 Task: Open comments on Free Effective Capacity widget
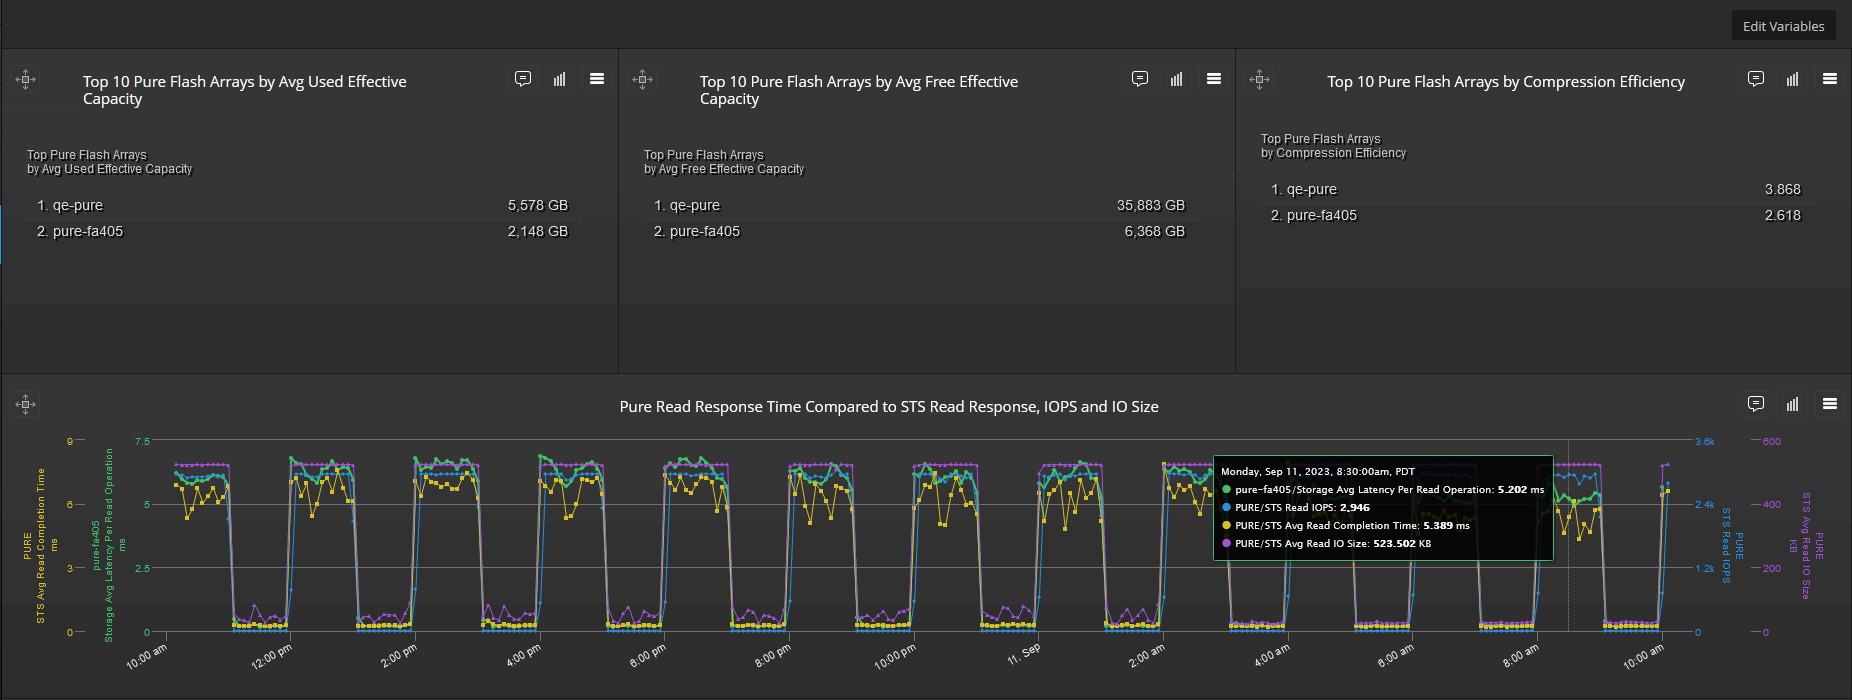click(1140, 79)
